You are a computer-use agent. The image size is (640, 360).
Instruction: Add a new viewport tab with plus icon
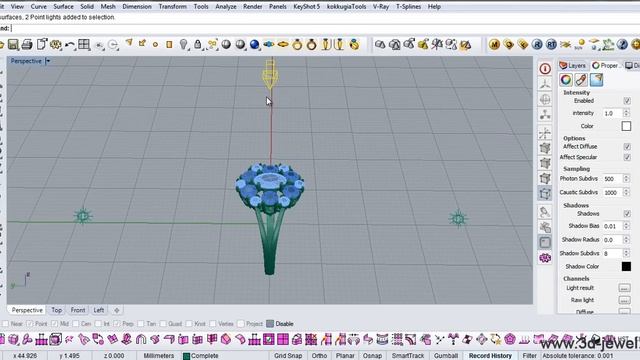point(117,310)
